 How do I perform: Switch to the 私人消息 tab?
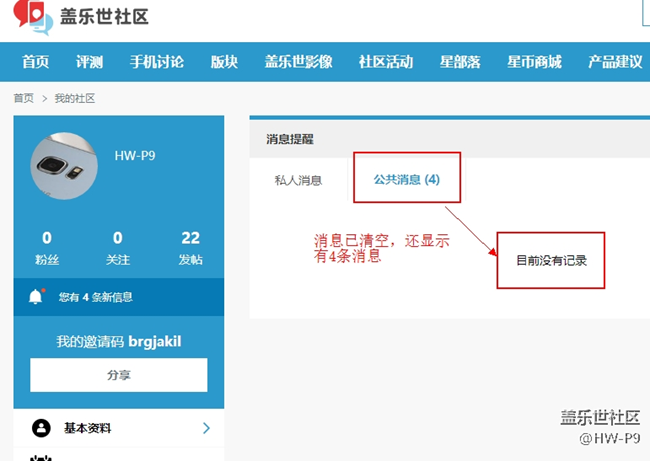pos(298,180)
